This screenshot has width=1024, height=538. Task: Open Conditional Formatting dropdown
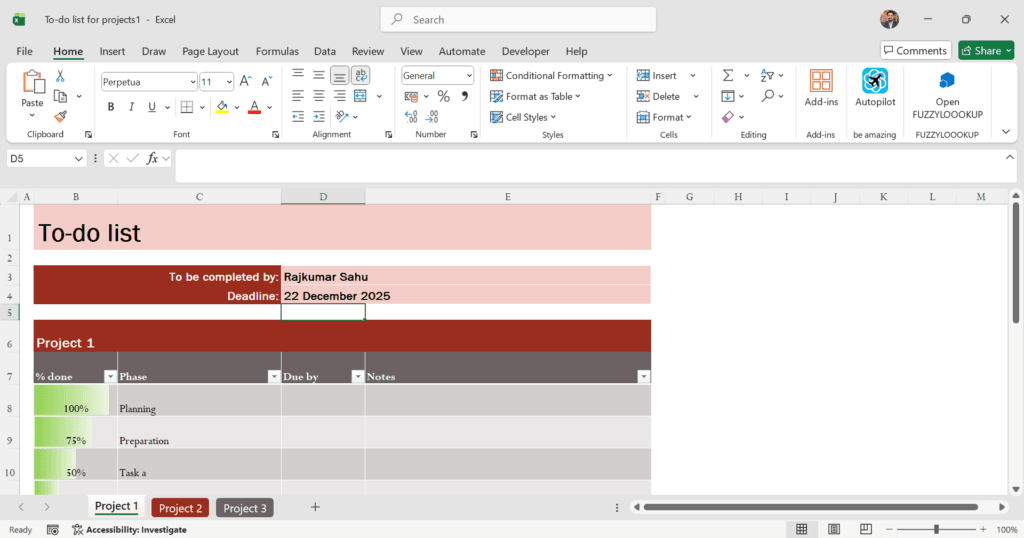(x=551, y=76)
